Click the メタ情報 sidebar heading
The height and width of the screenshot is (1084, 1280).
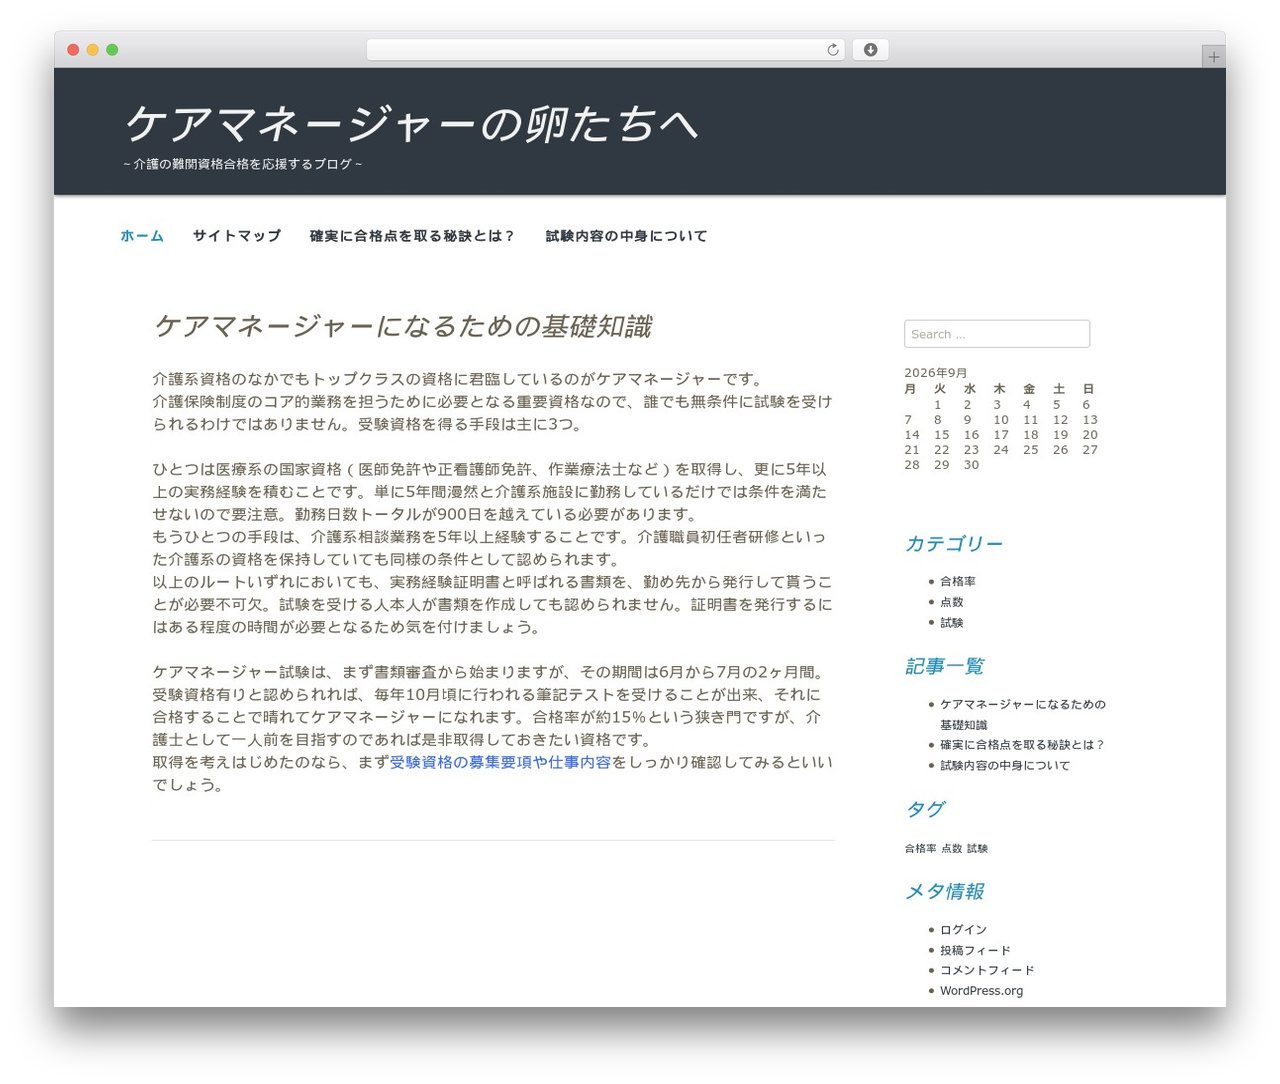[x=945, y=891]
